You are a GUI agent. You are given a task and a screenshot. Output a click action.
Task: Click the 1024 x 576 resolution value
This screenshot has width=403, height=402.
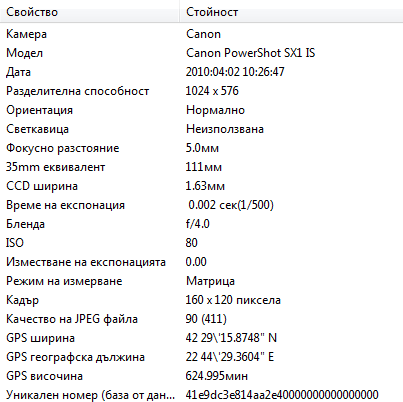point(212,91)
